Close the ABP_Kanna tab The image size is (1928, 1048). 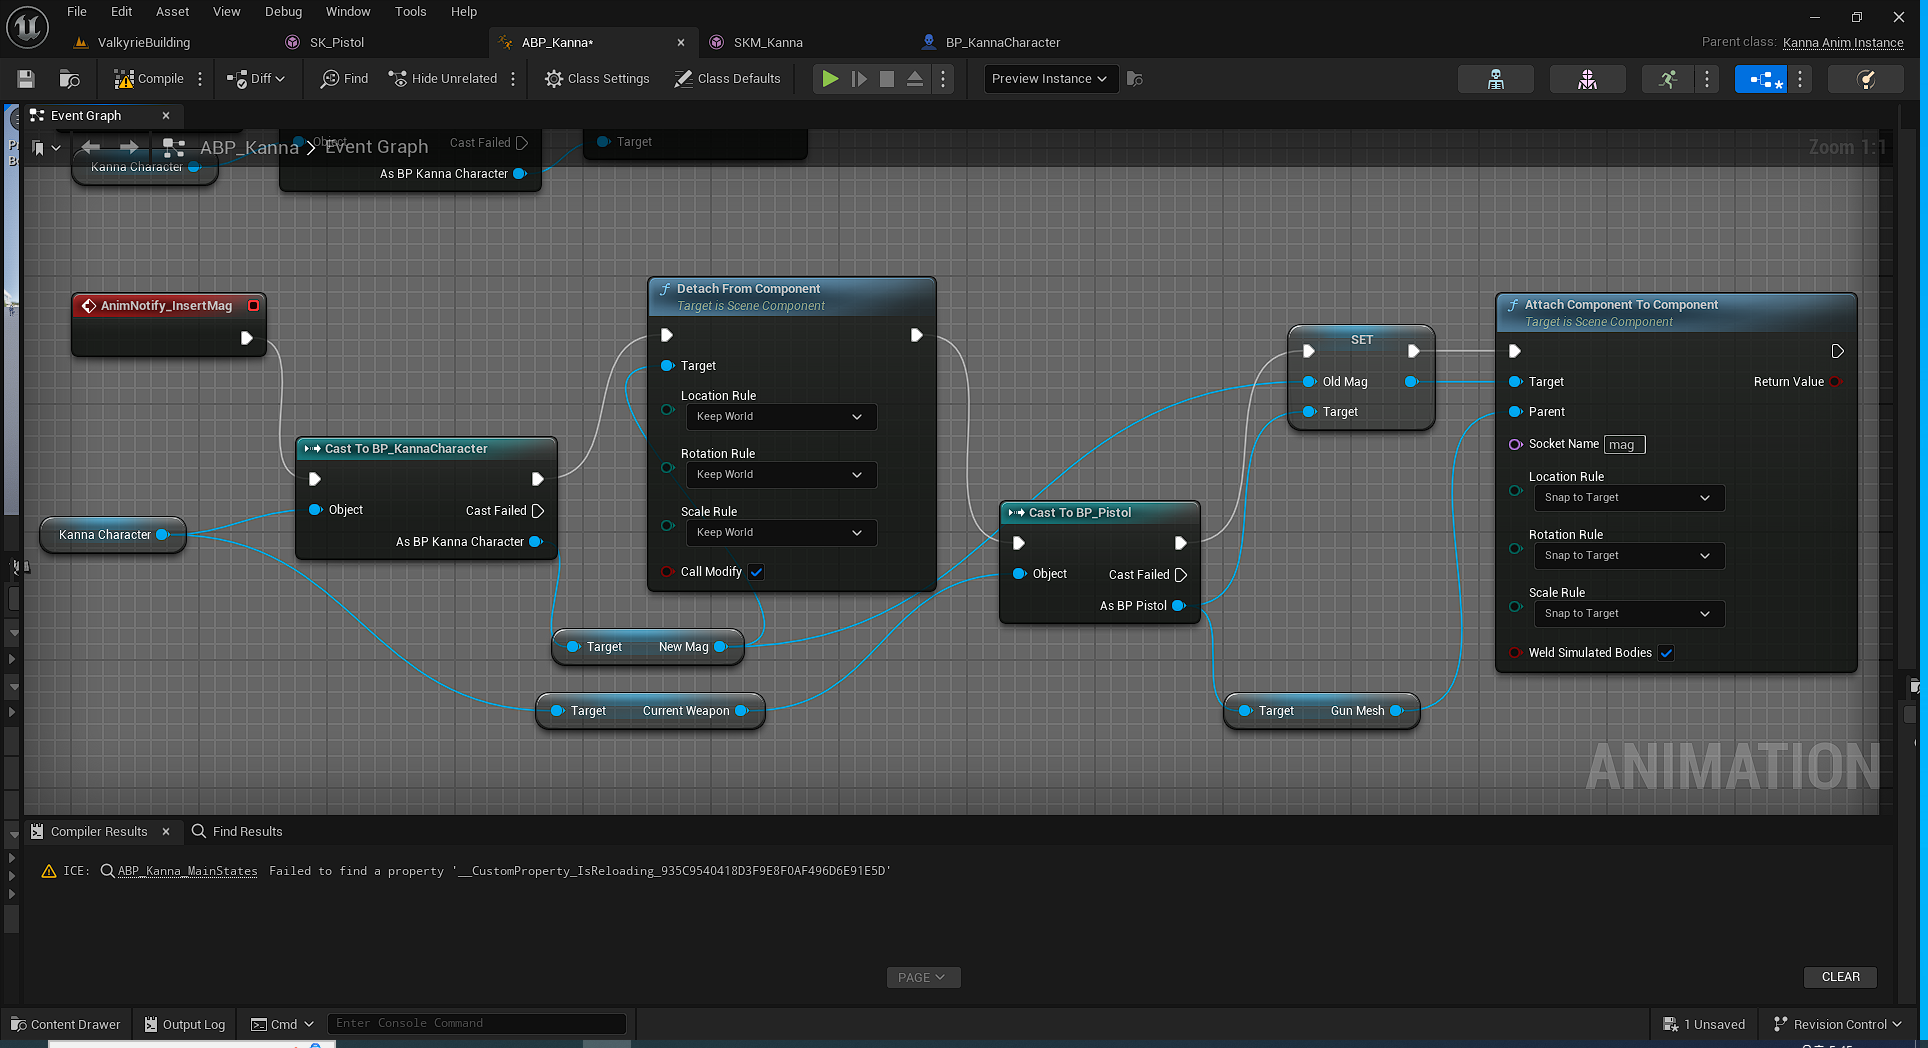(x=681, y=43)
